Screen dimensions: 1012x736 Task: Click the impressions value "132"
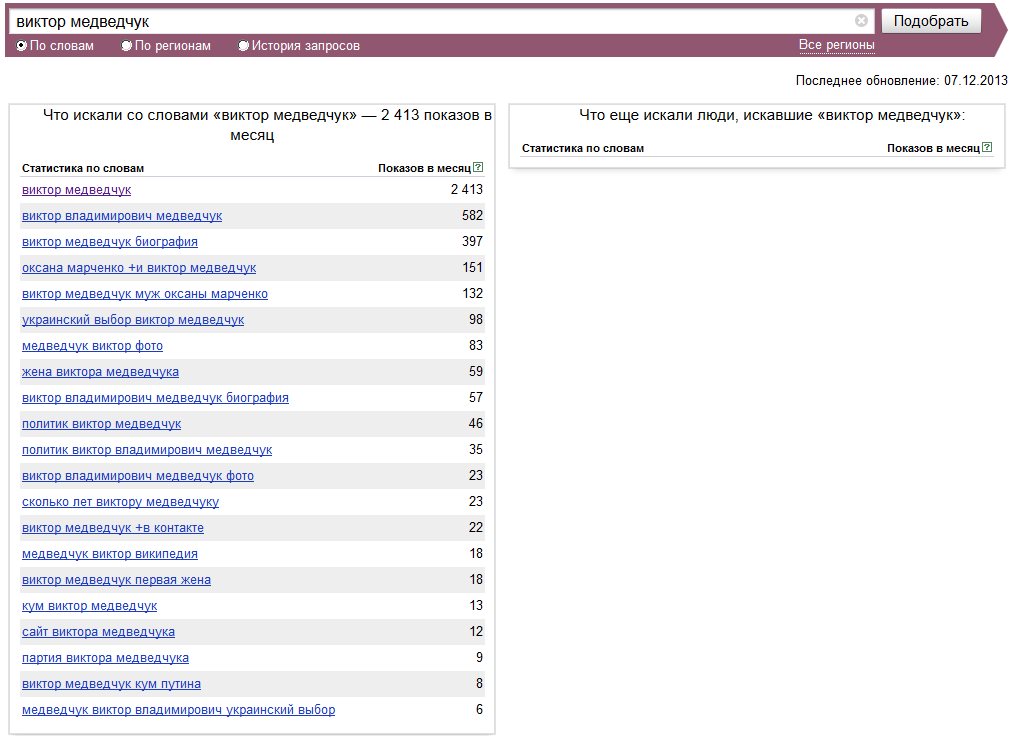click(x=472, y=293)
